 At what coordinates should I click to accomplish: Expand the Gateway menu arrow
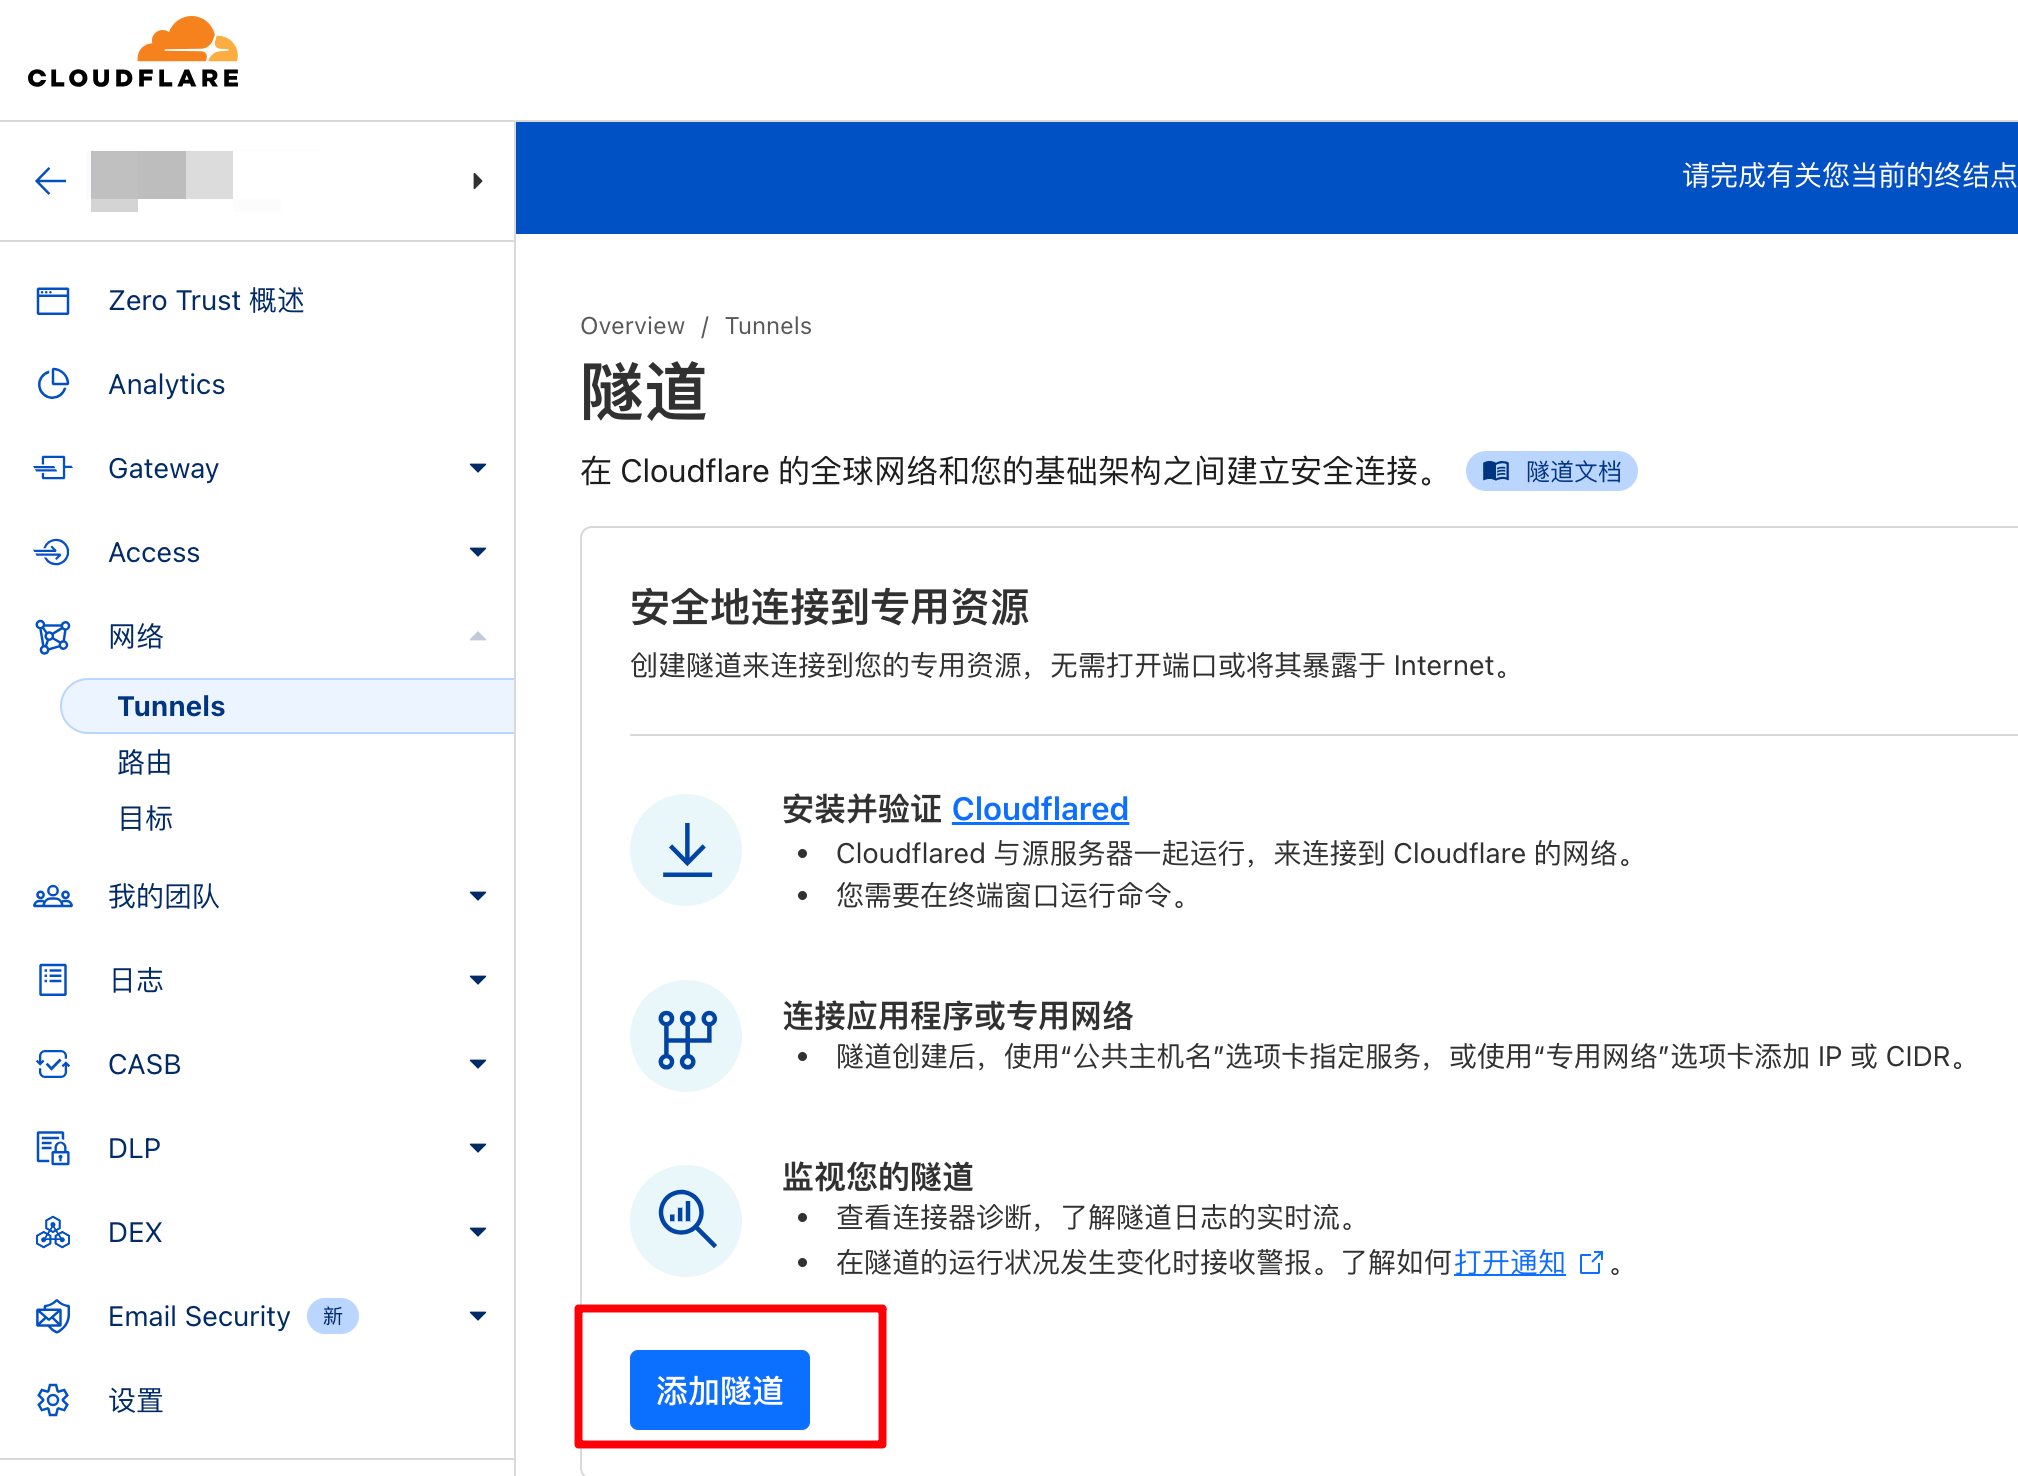pos(478,468)
